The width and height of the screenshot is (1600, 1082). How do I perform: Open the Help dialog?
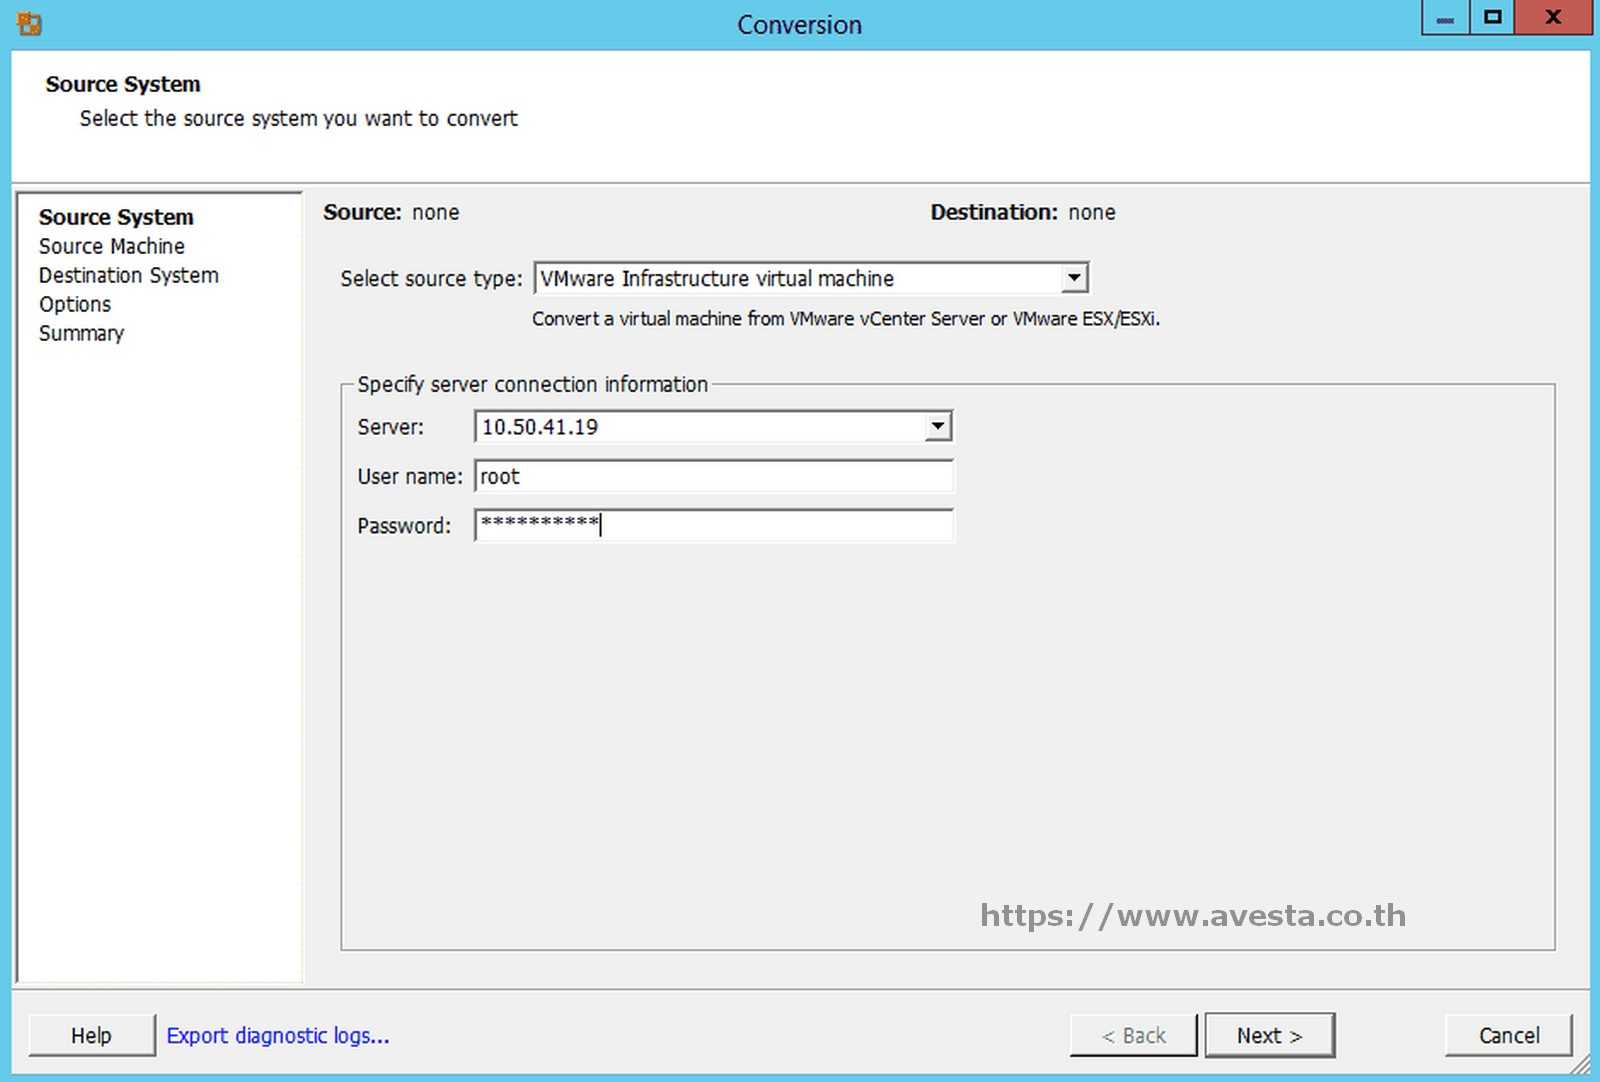91,1035
